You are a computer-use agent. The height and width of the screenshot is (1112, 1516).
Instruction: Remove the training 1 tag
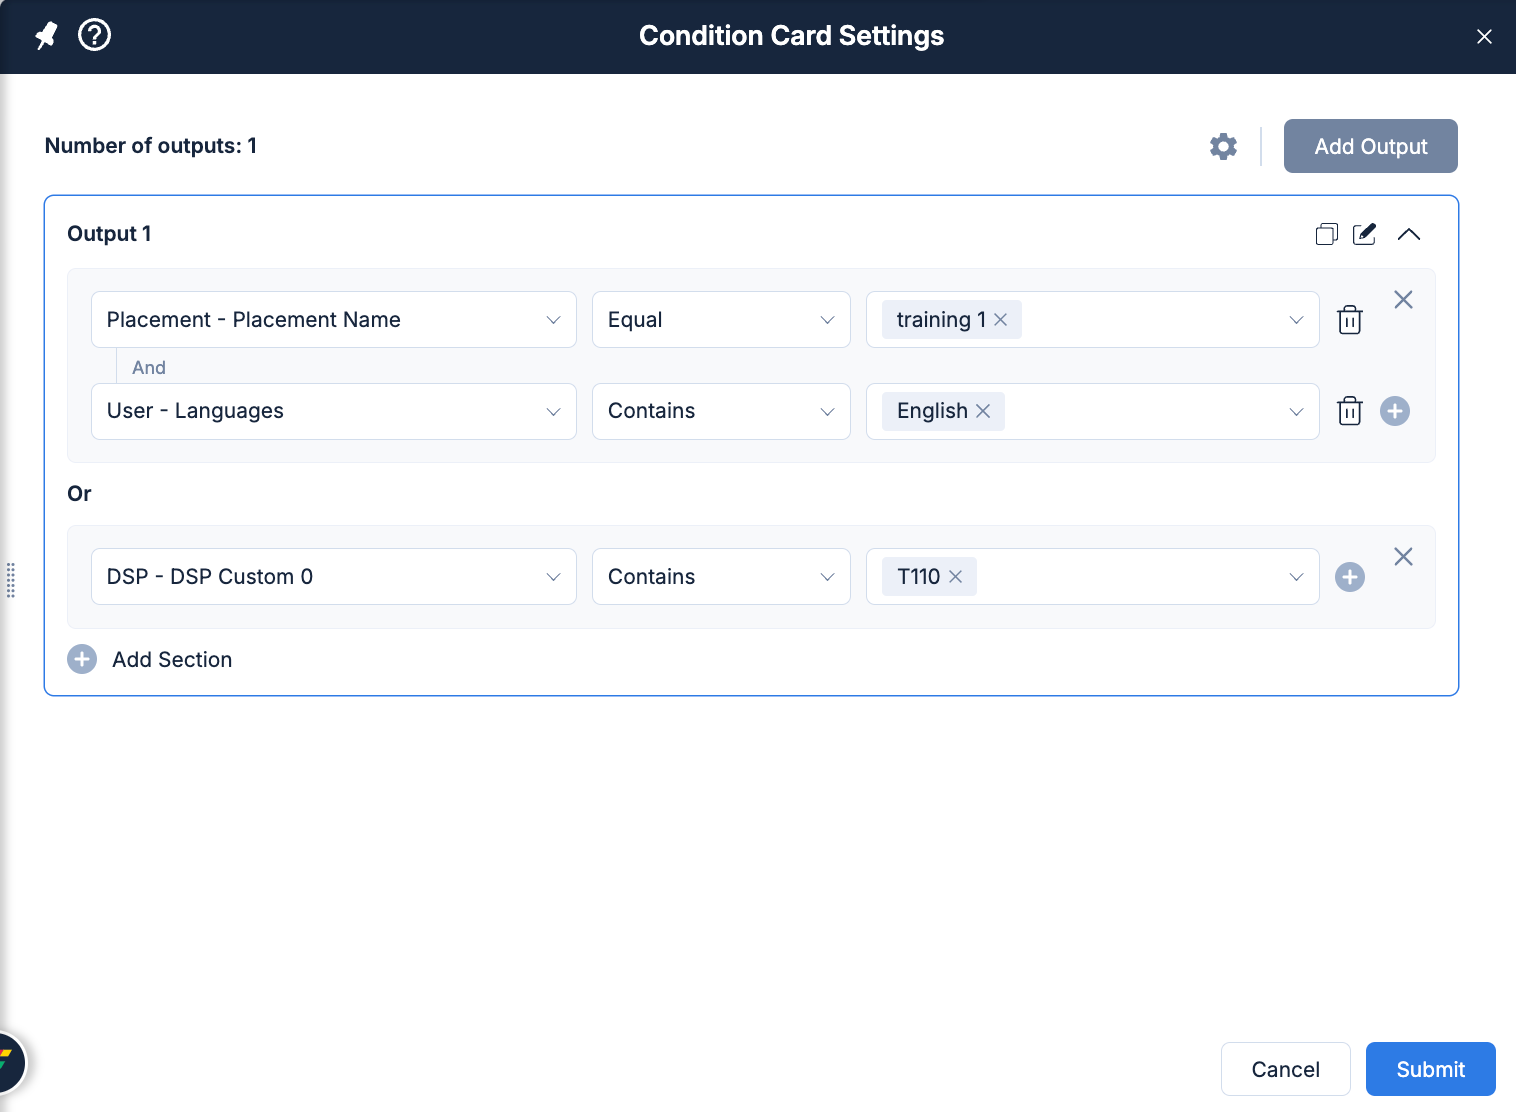[x=1000, y=320]
